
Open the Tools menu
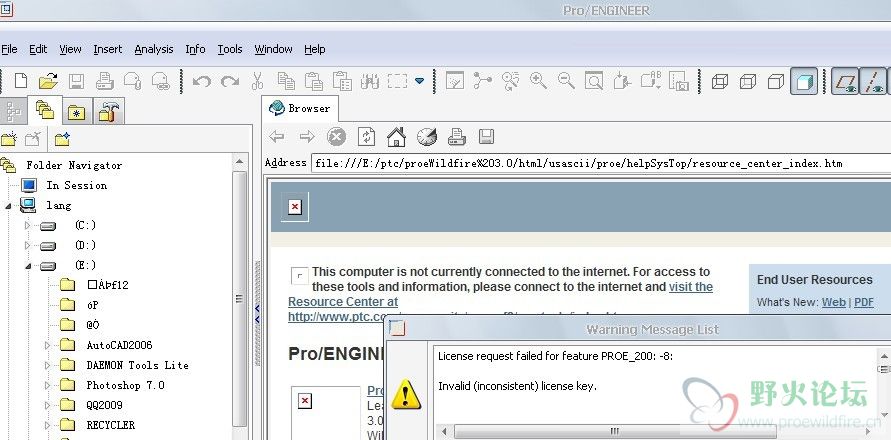pos(230,49)
